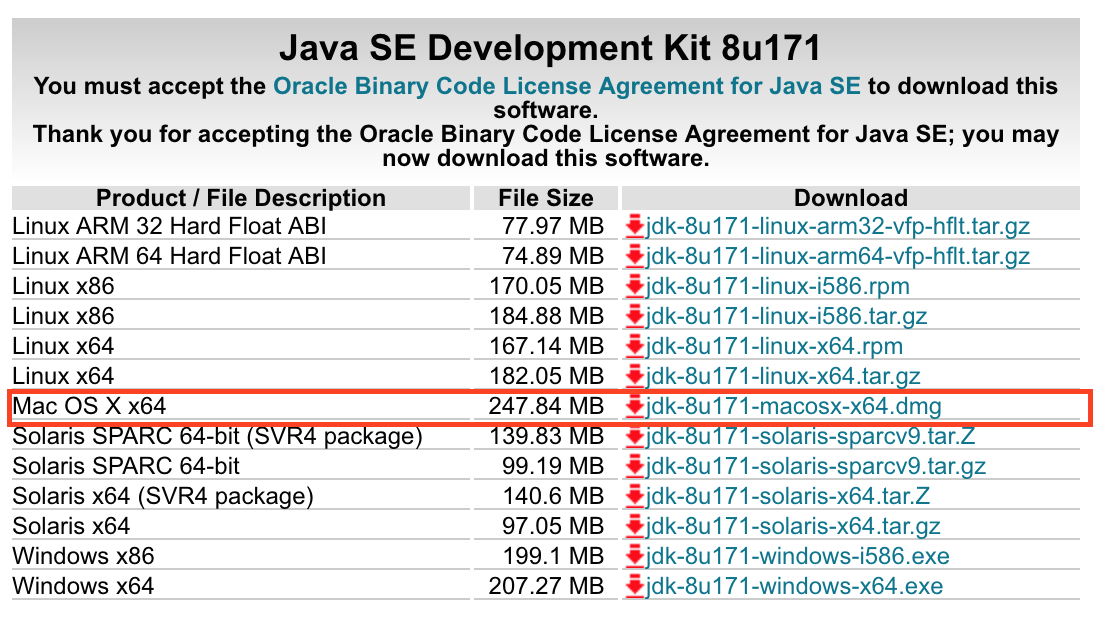Download jdk-8u171-linux-i586.tar.gz archive
Viewport: 1110px width, 626px height.
coord(787,317)
